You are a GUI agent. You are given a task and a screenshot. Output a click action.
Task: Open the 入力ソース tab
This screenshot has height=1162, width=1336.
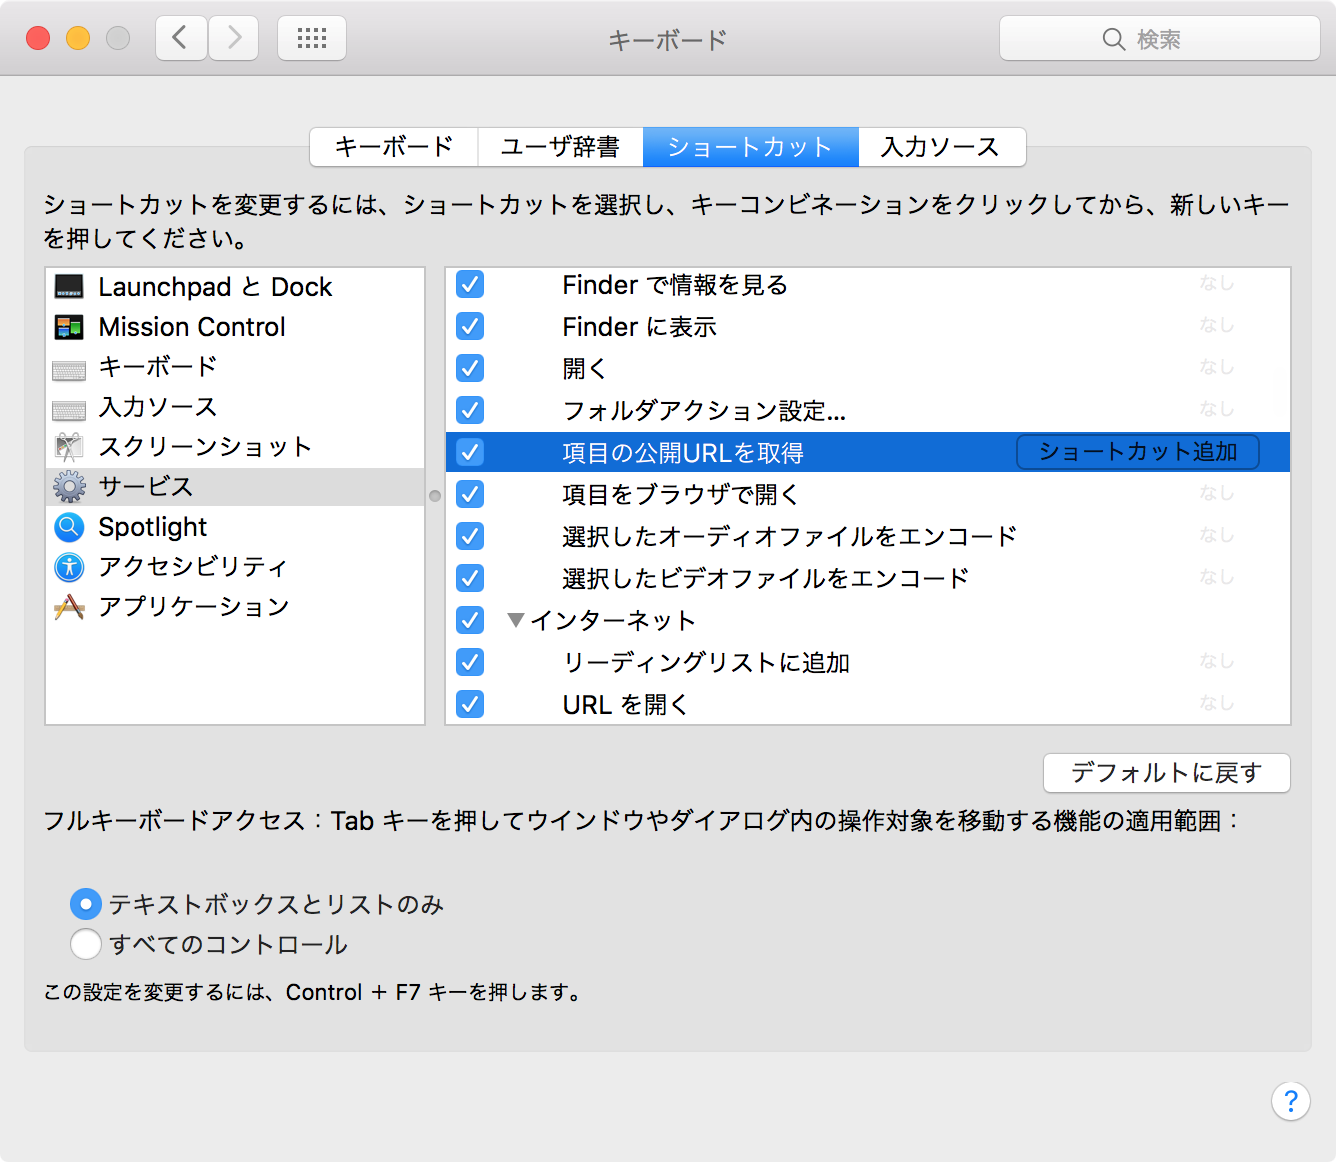point(940,147)
